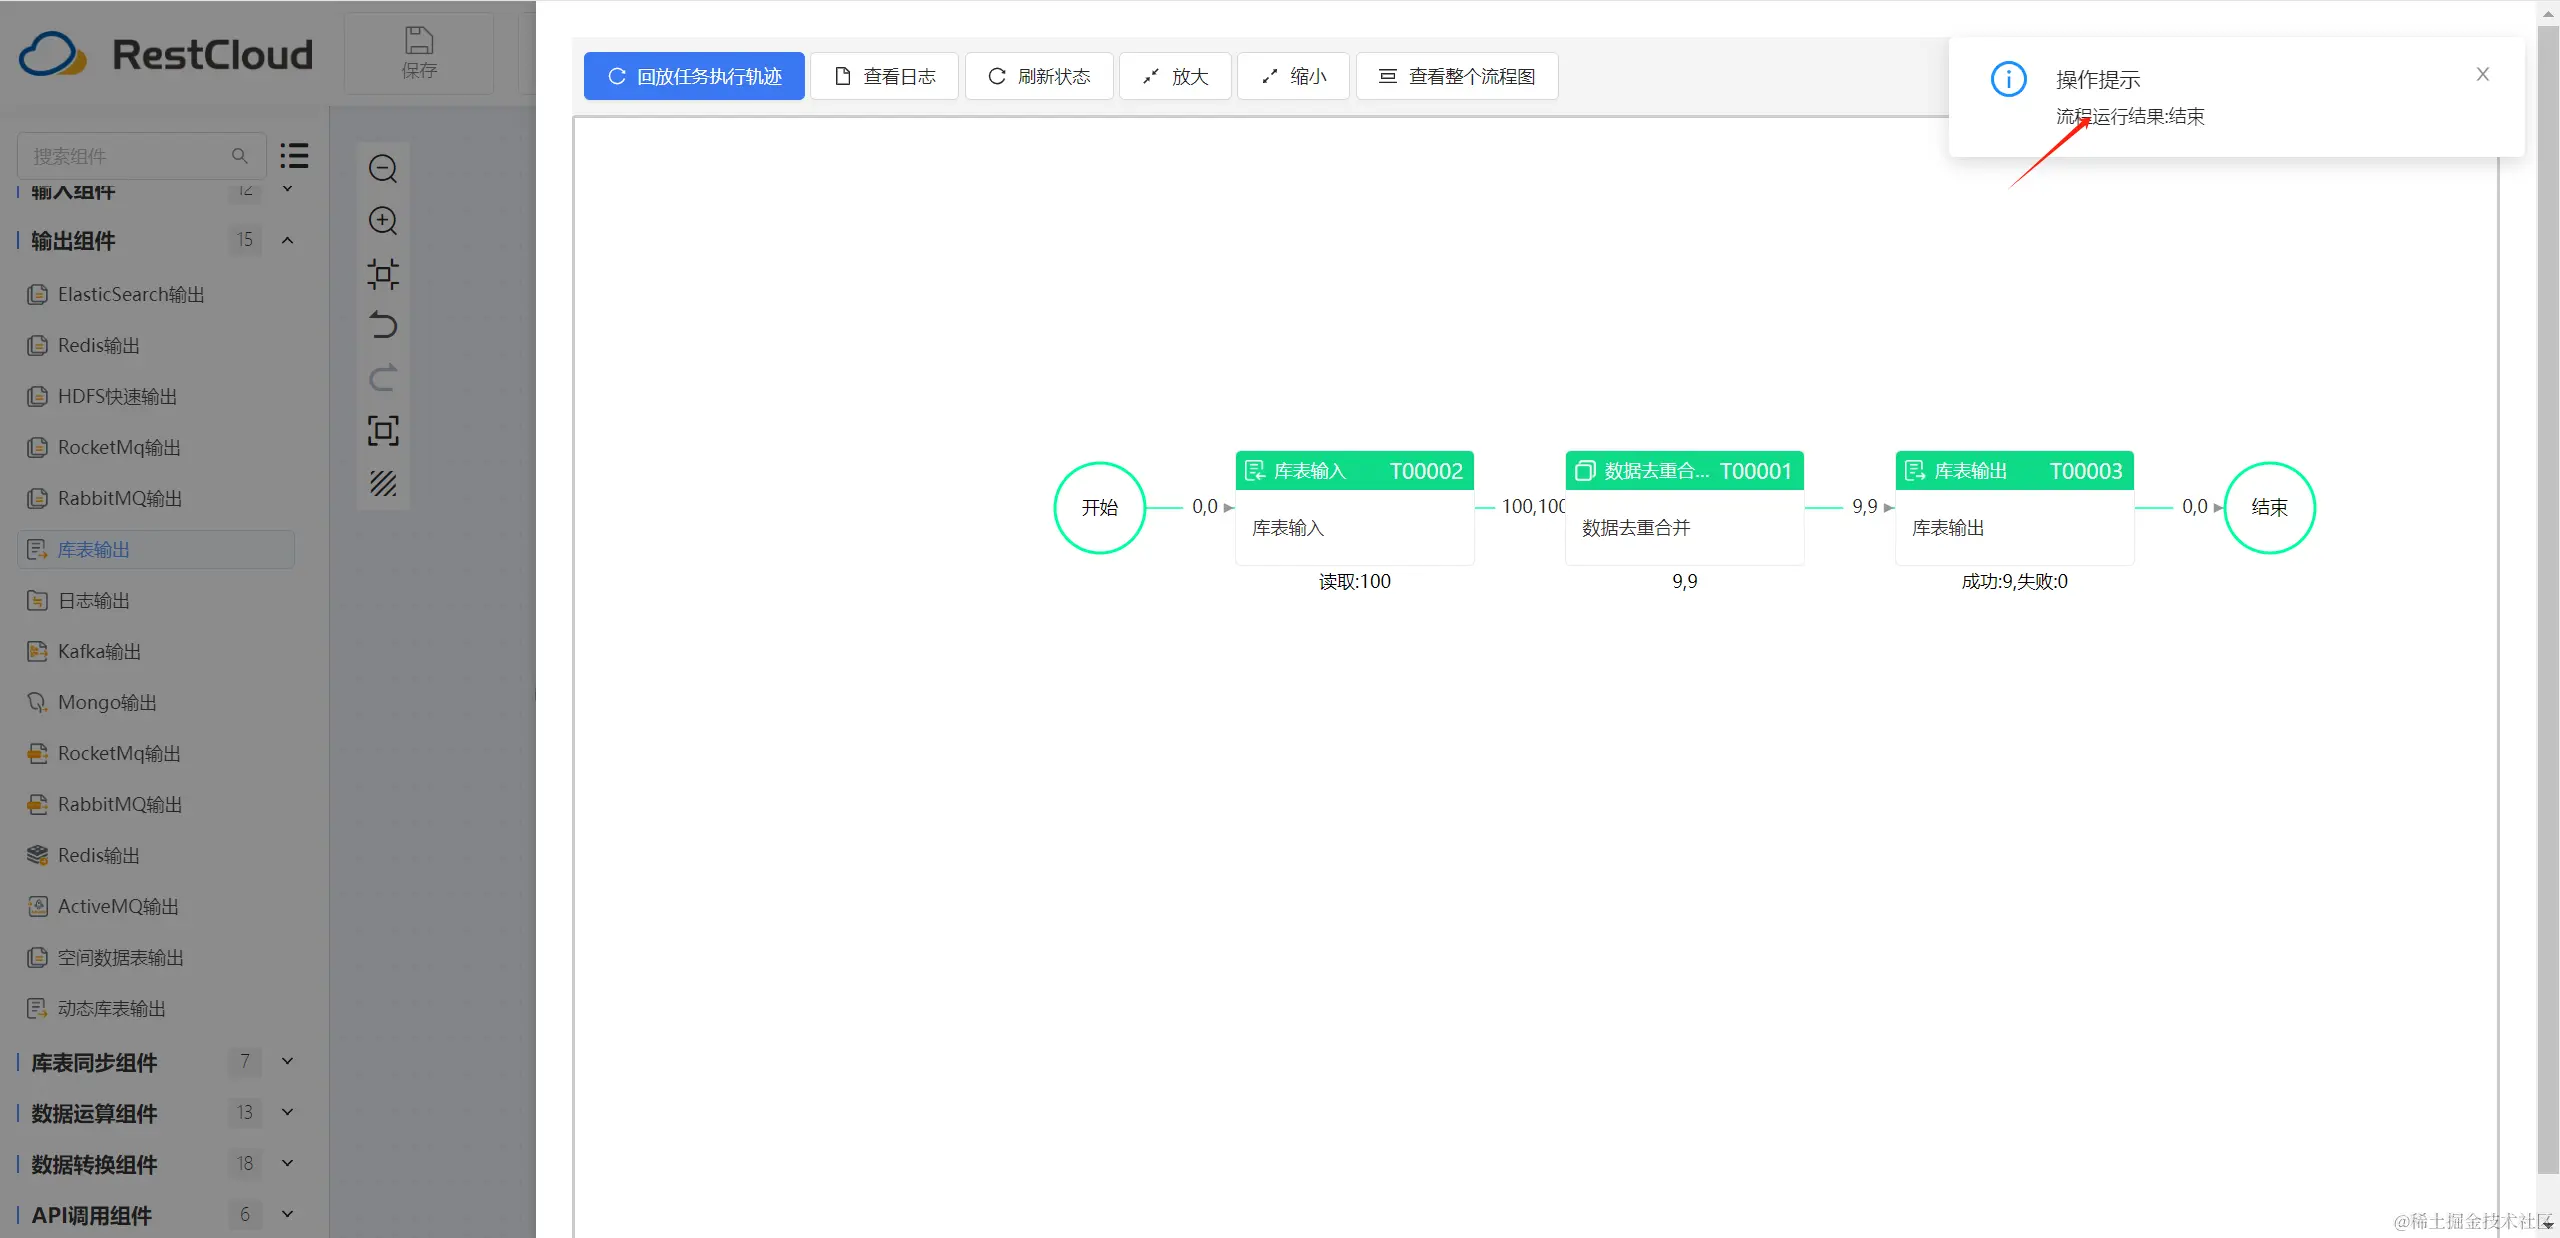The image size is (2560, 1238).
Task: Click 刷新状态 toolbar button
Action: click(x=1039, y=76)
